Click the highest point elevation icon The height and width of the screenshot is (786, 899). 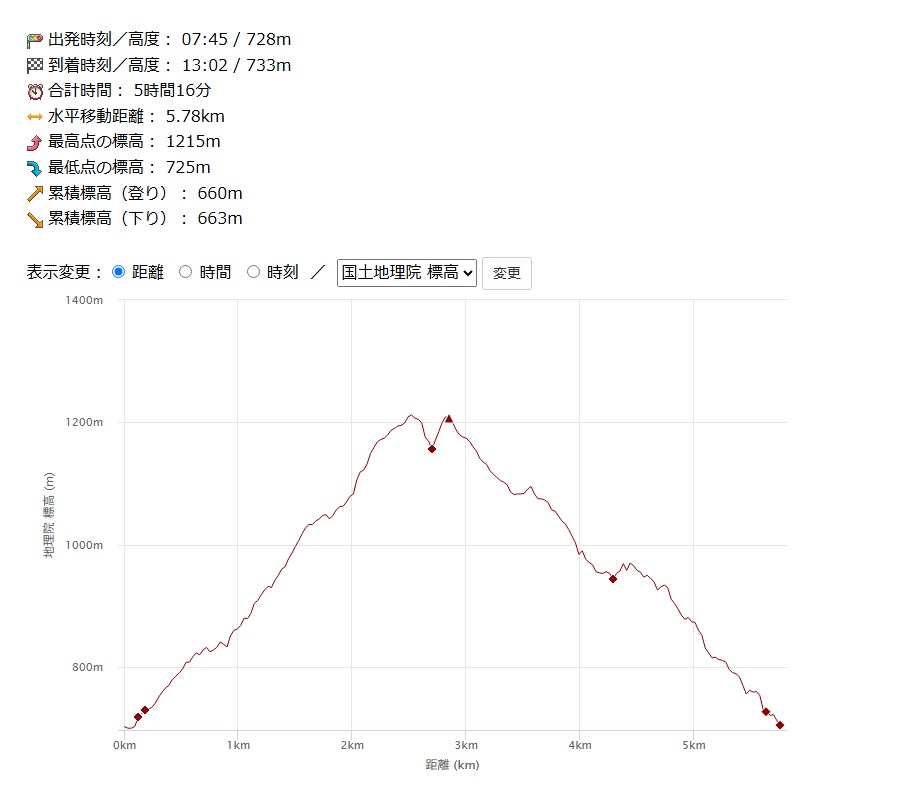point(35,142)
